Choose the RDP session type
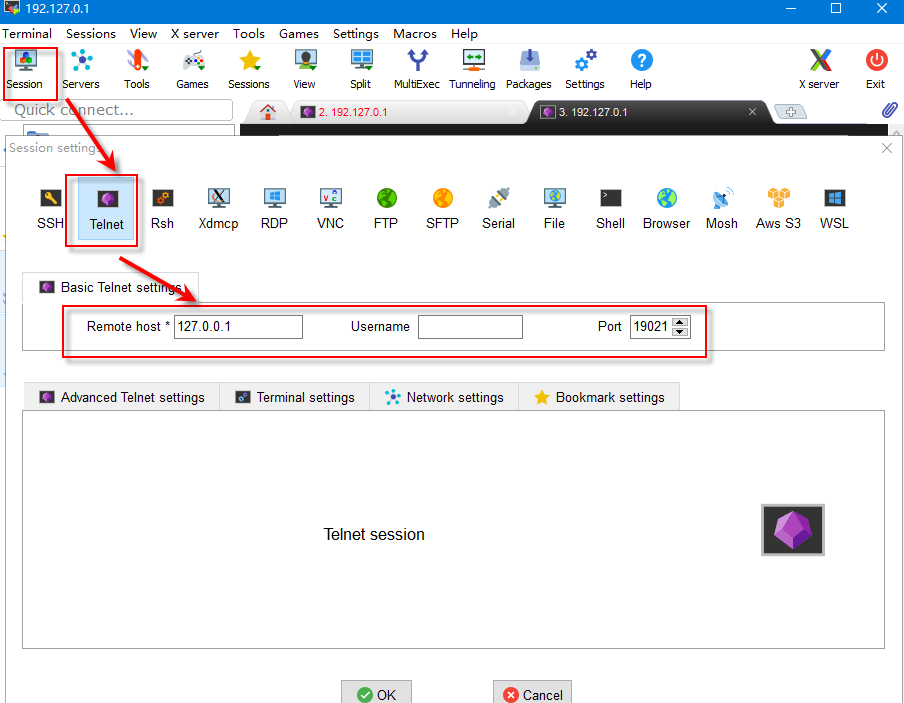 tap(274, 209)
